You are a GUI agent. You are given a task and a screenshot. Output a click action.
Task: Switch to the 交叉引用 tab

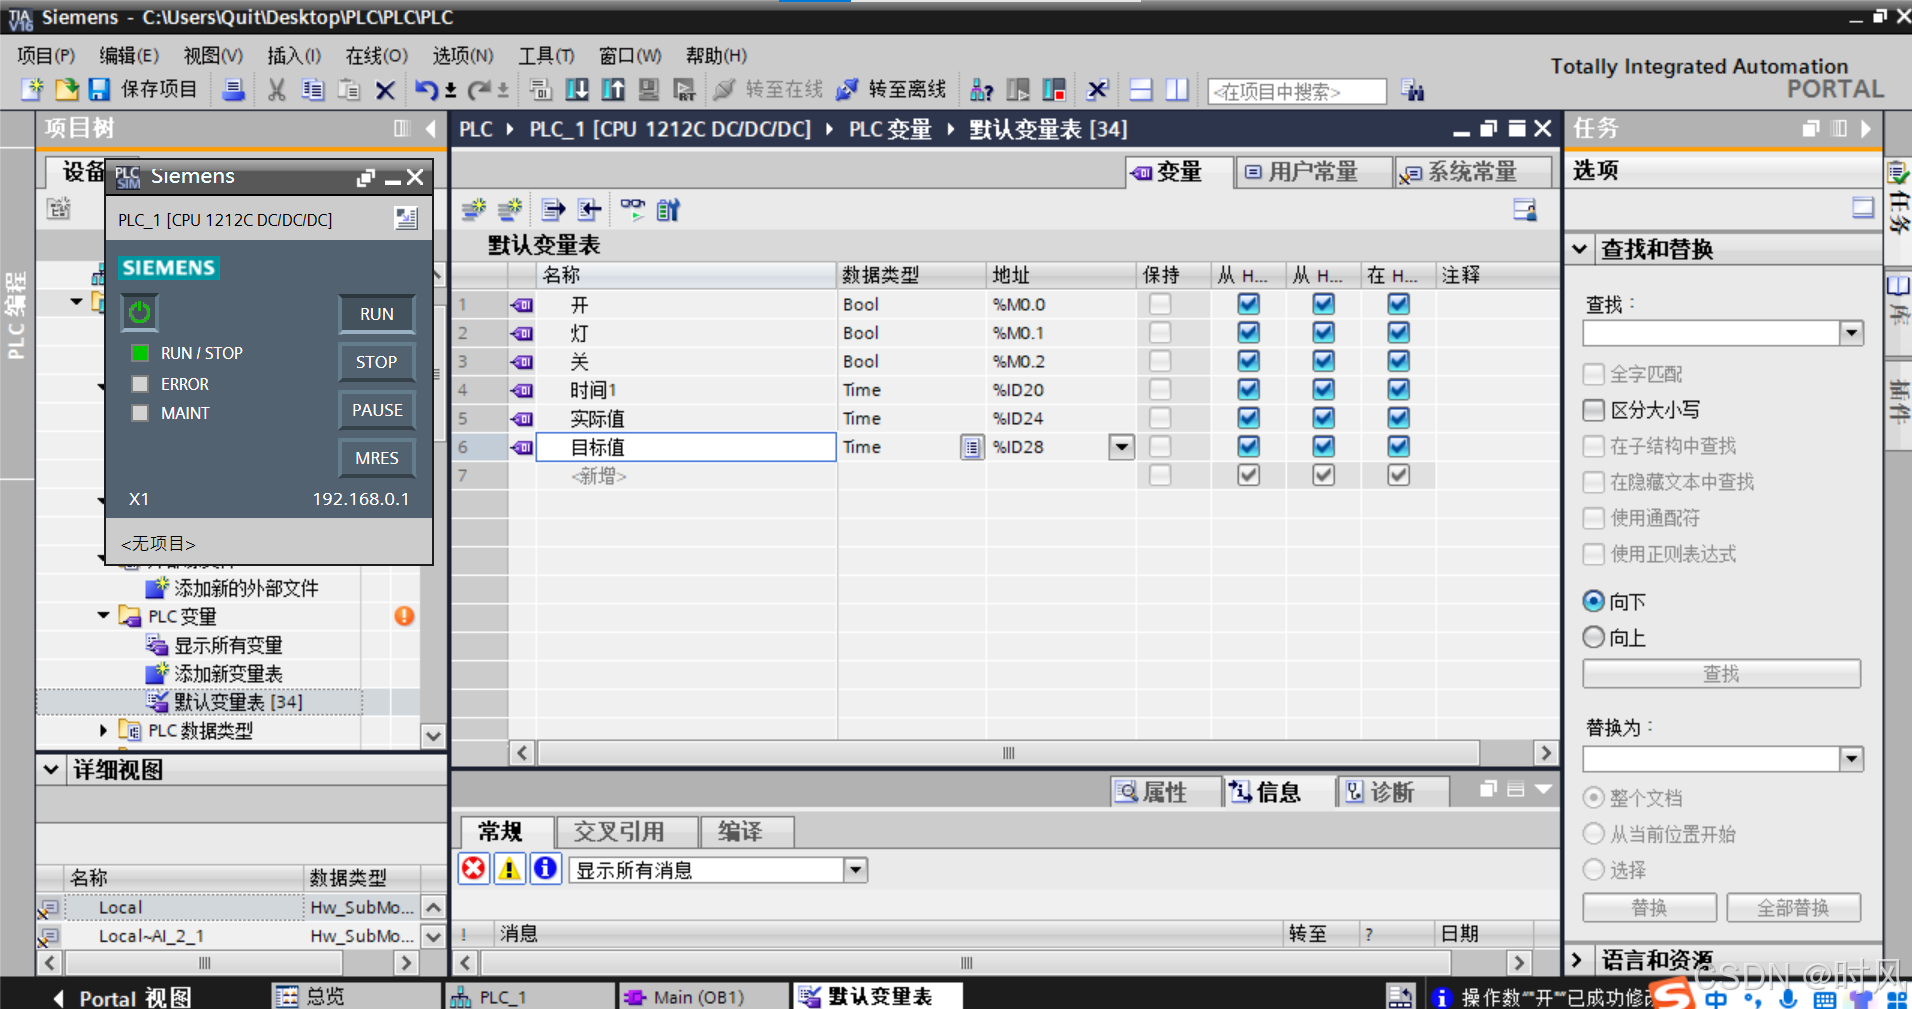626,832
